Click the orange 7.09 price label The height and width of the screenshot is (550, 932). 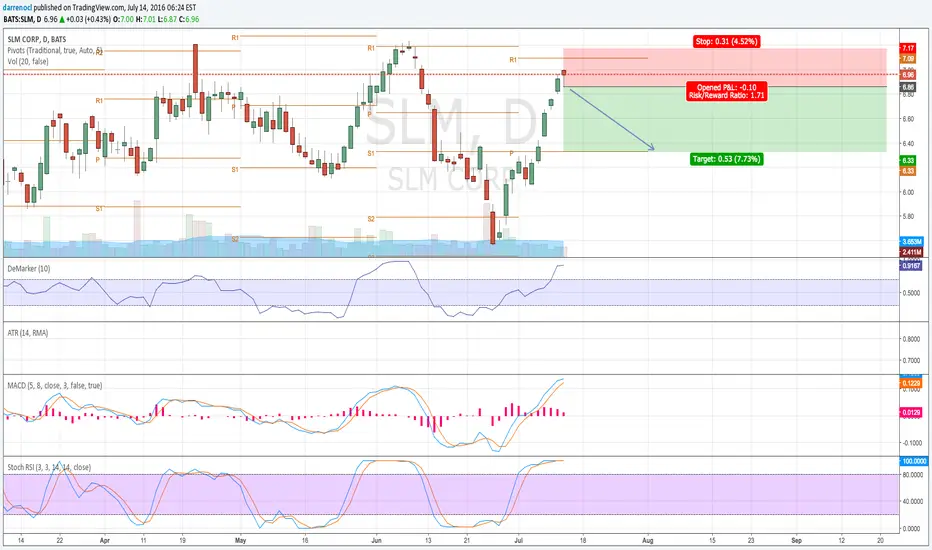tap(908, 58)
